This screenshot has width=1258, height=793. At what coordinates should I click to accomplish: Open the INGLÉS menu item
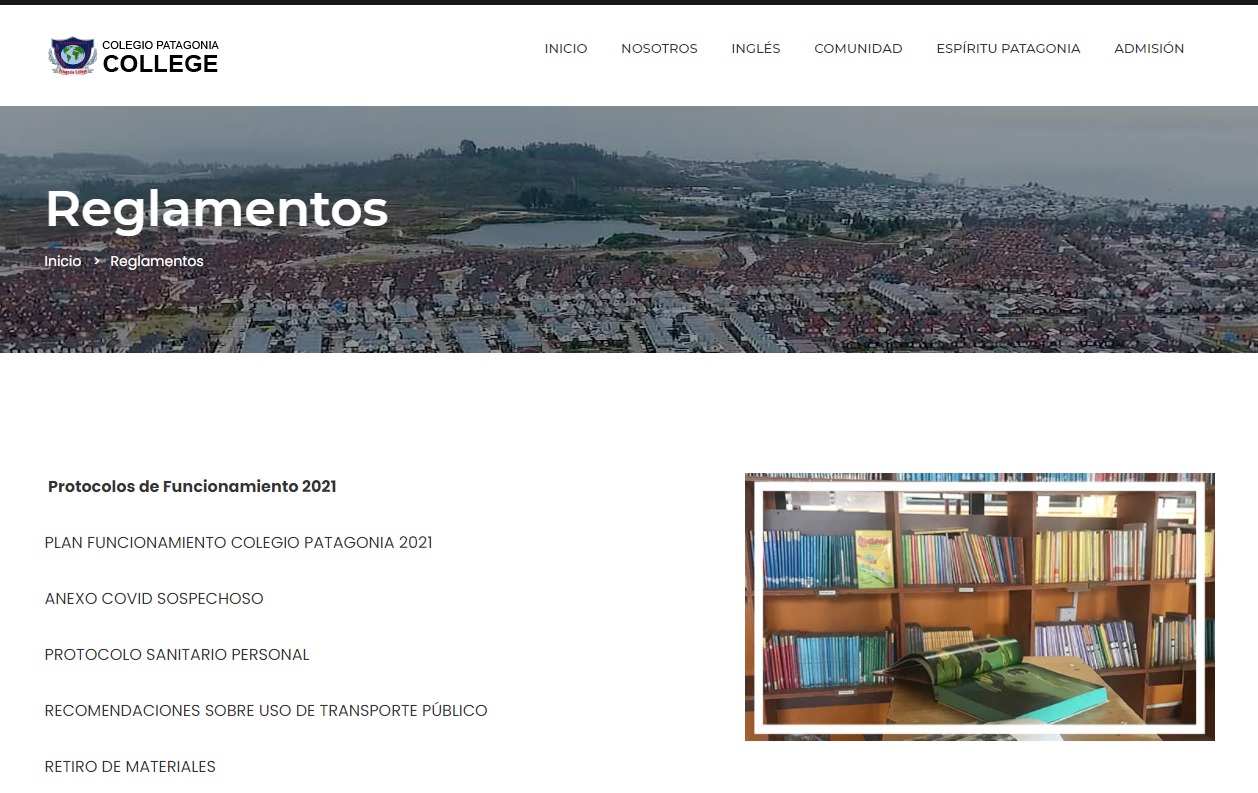coord(756,48)
